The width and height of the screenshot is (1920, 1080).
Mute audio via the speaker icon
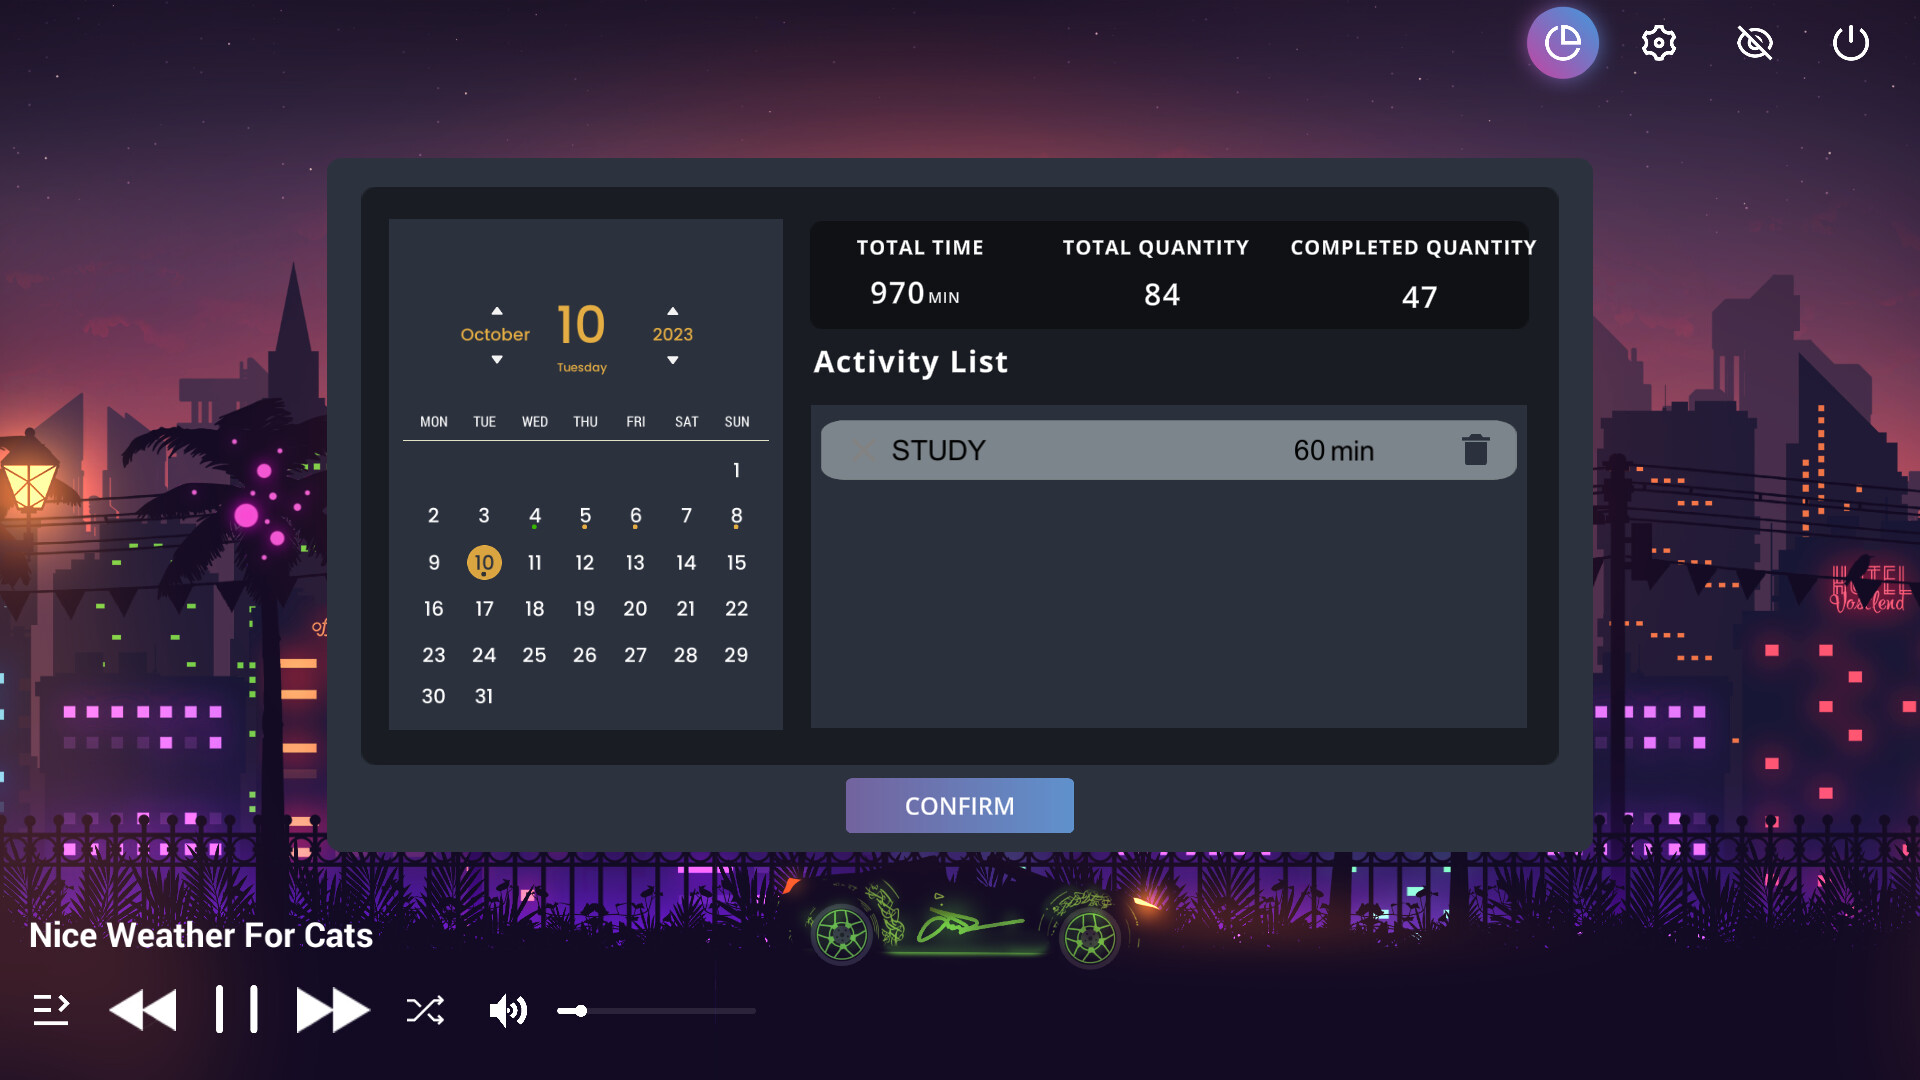coord(508,1010)
